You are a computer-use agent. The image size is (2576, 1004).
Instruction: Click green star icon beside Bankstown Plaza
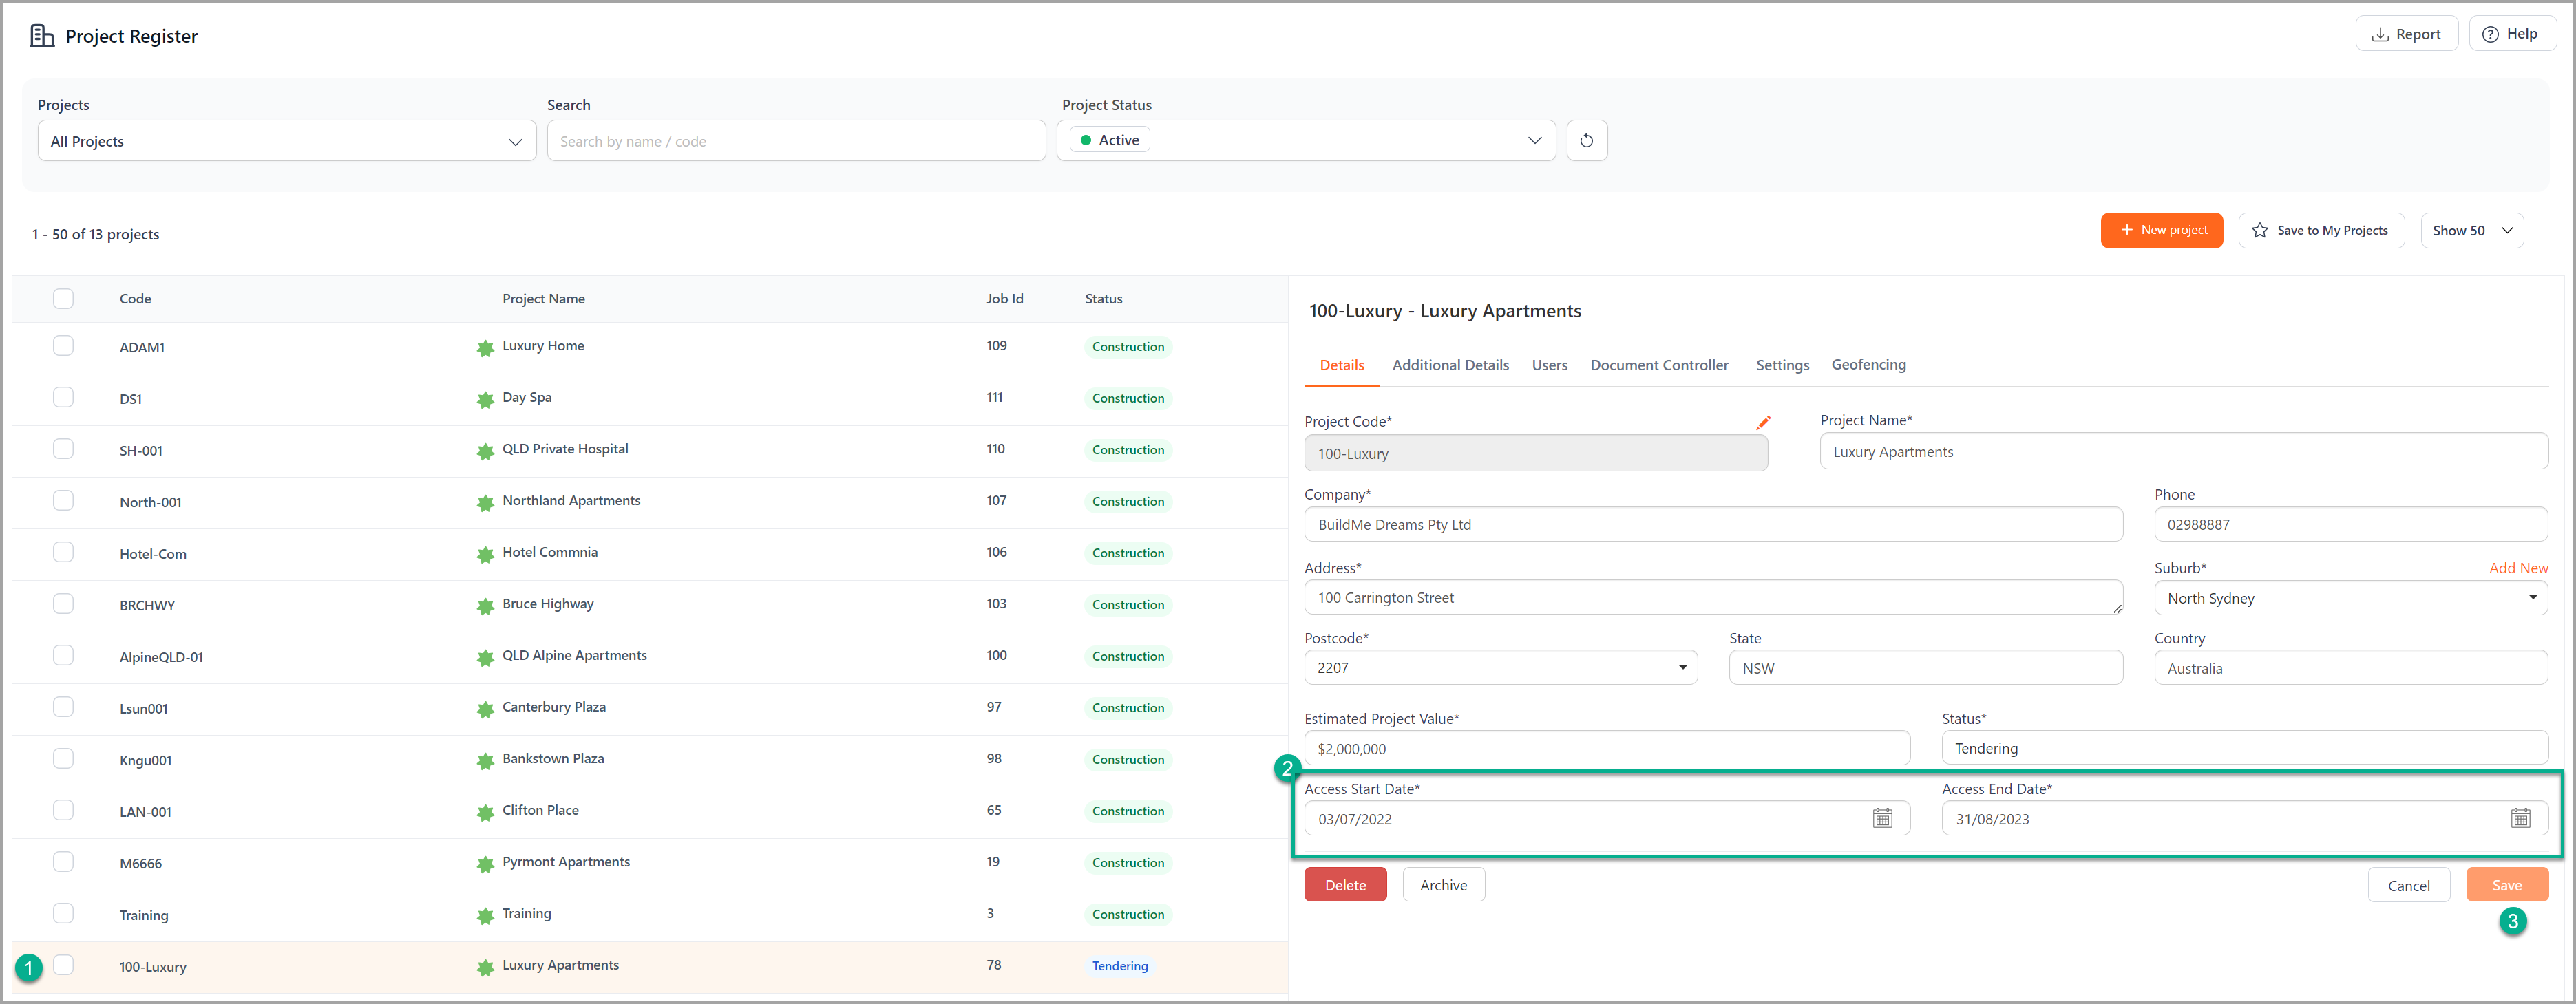click(x=485, y=761)
